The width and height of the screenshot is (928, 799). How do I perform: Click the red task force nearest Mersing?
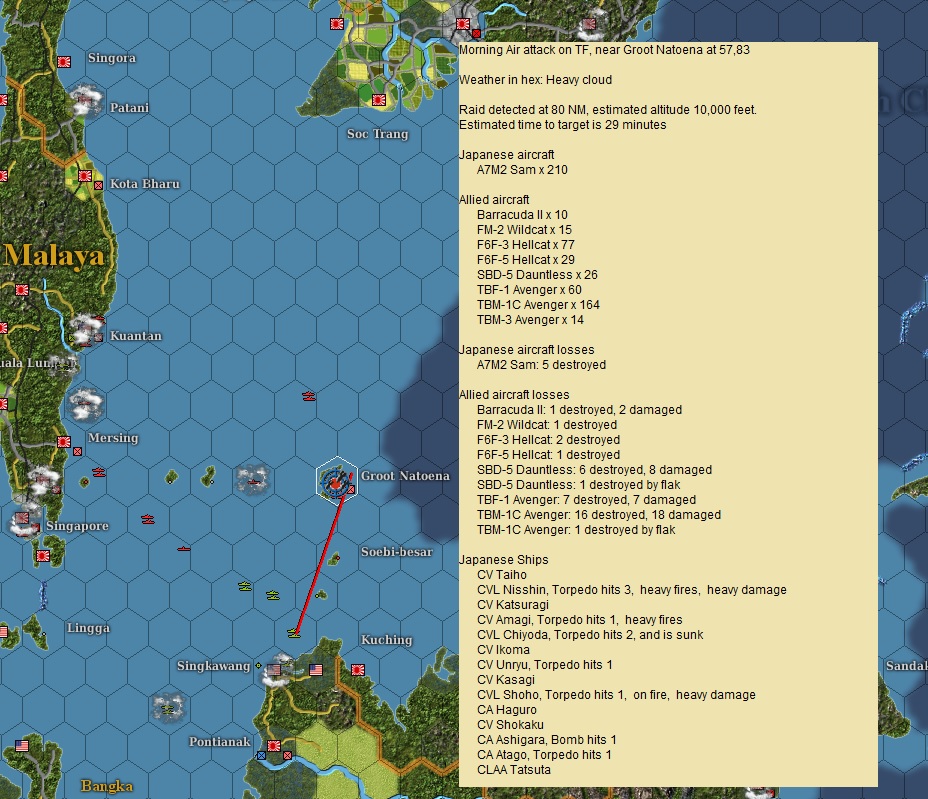tap(98, 472)
